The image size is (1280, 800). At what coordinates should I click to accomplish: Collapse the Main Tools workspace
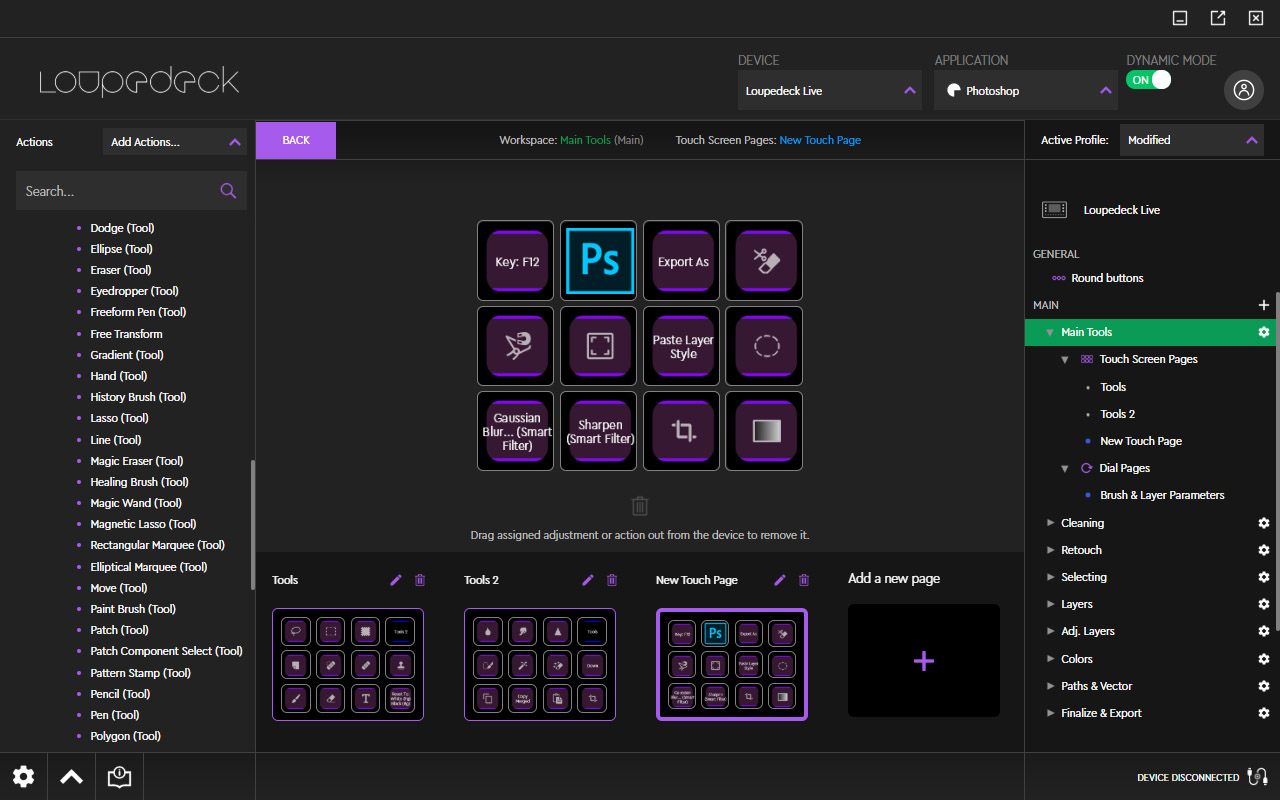click(x=1049, y=332)
